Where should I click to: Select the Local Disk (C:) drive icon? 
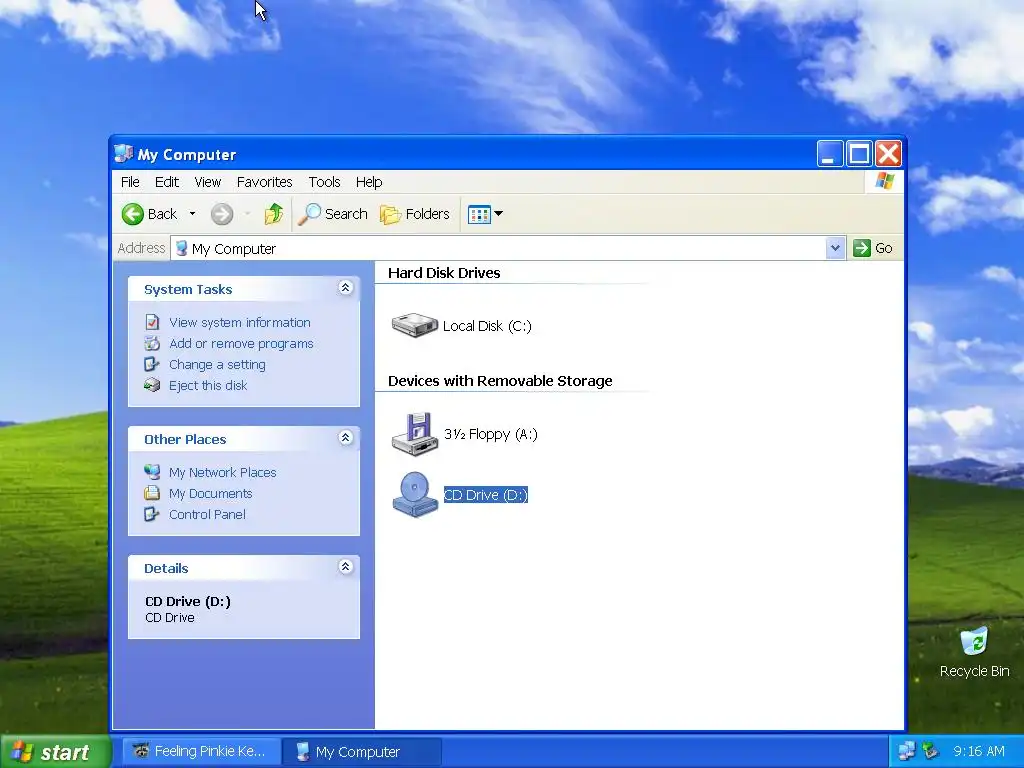[x=415, y=325]
